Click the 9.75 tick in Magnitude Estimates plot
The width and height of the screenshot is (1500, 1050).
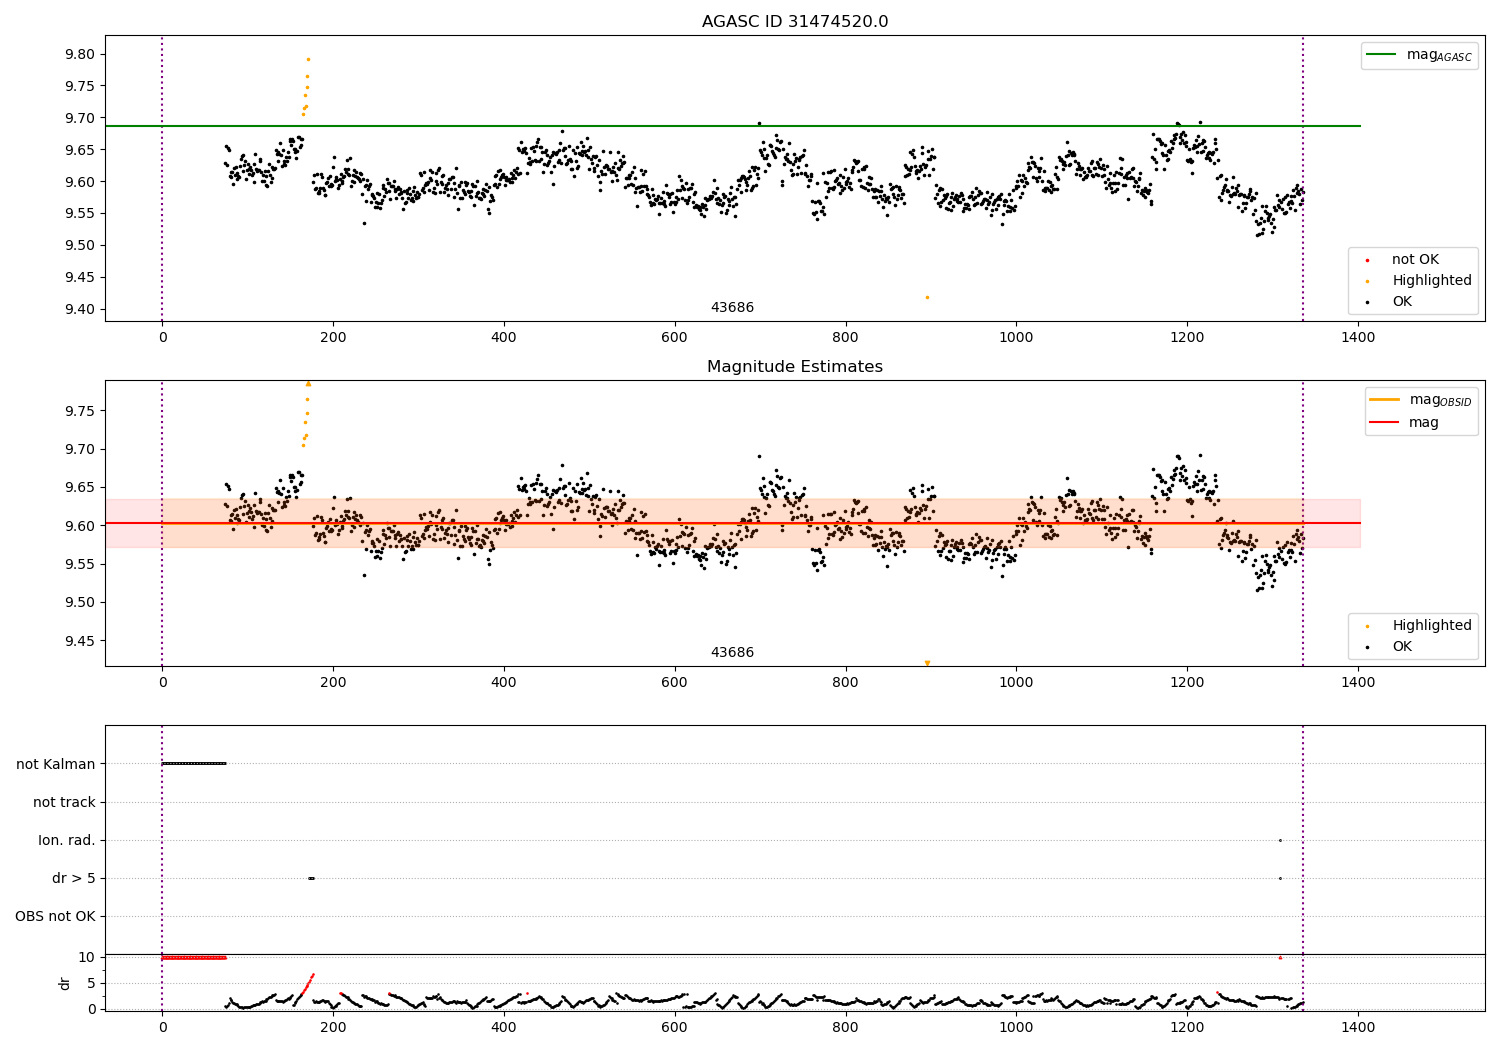click(x=80, y=411)
